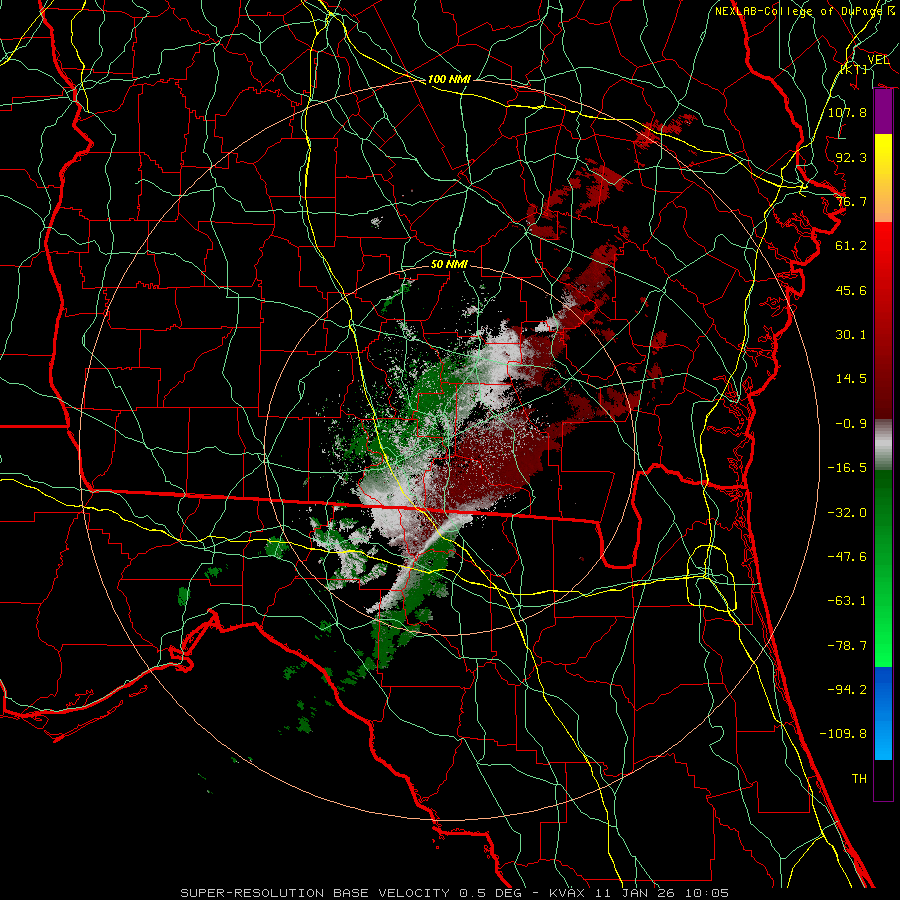Click the green band of the color bar
Screen dimensions: 900x900
pyautogui.click(x=883, y=568)
